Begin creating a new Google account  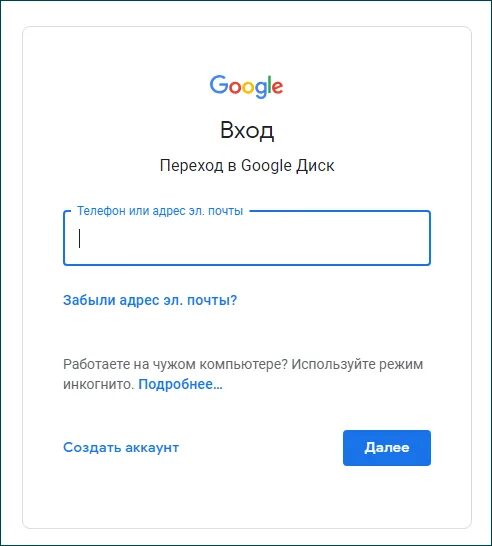121,447
